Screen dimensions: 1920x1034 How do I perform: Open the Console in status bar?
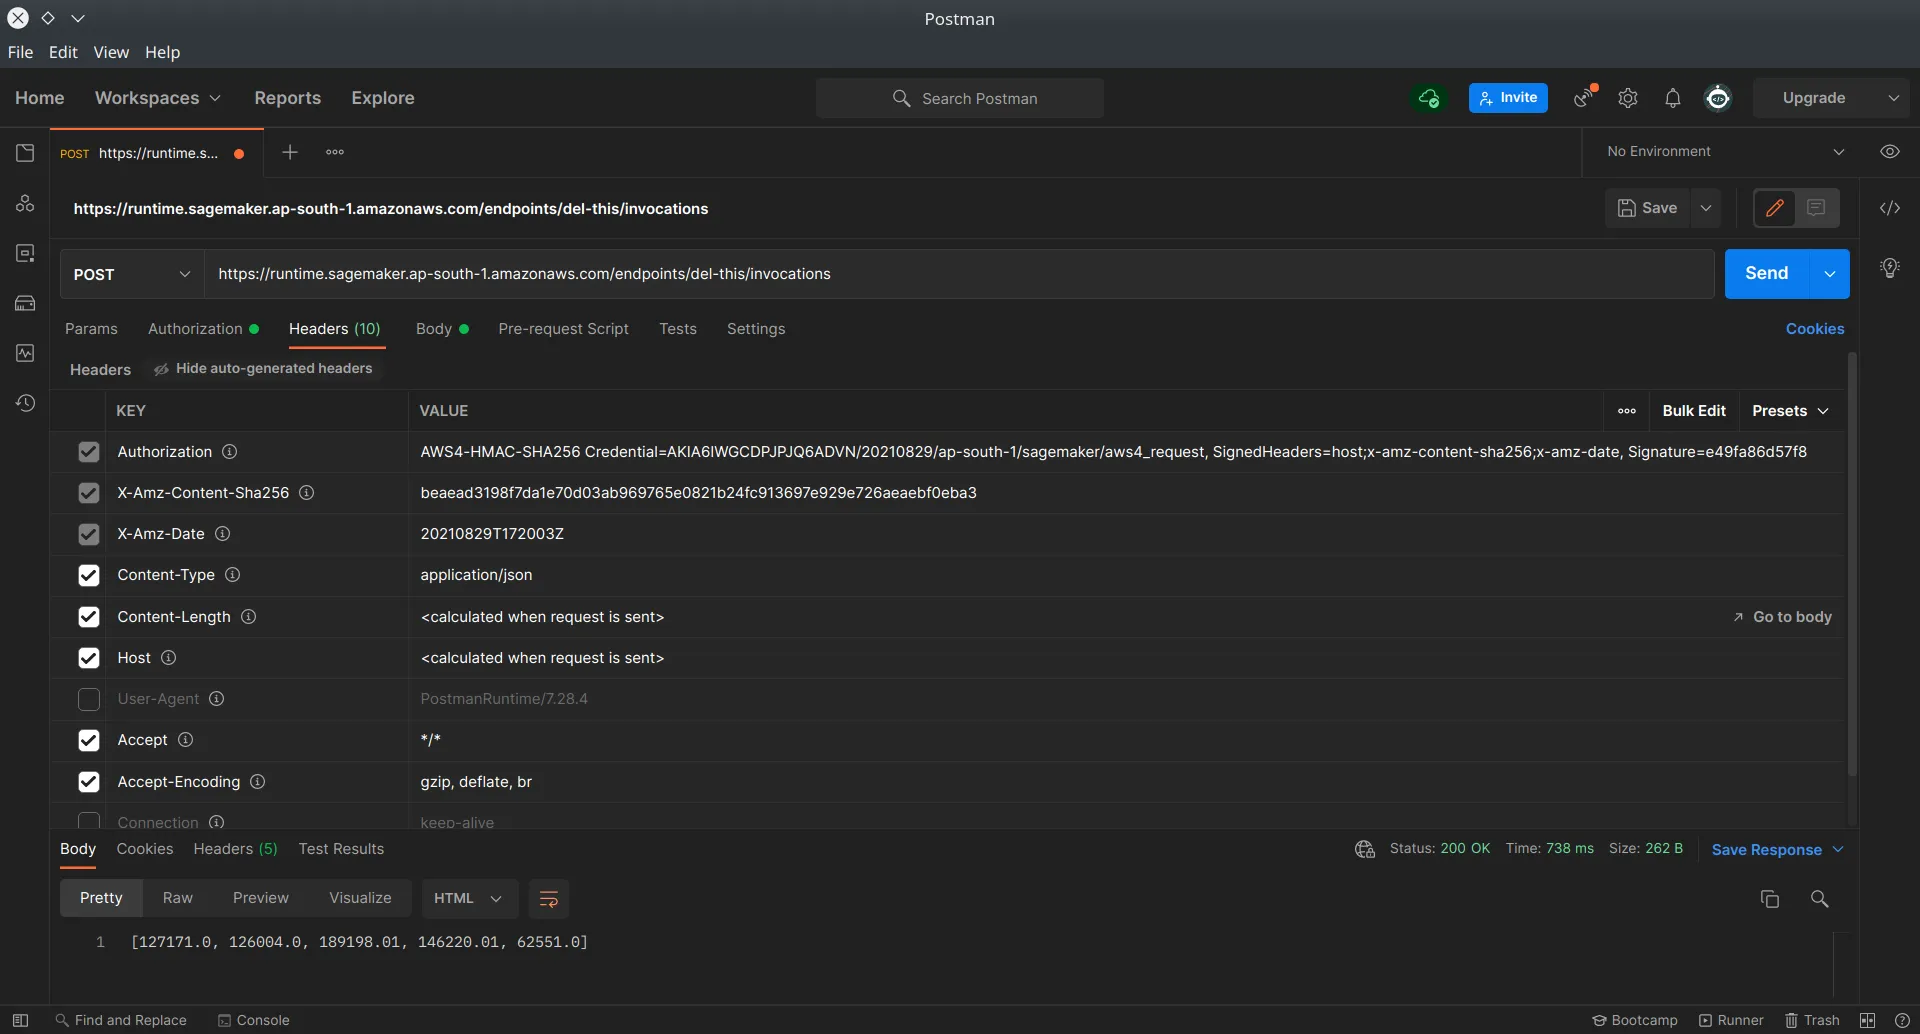254,1020
